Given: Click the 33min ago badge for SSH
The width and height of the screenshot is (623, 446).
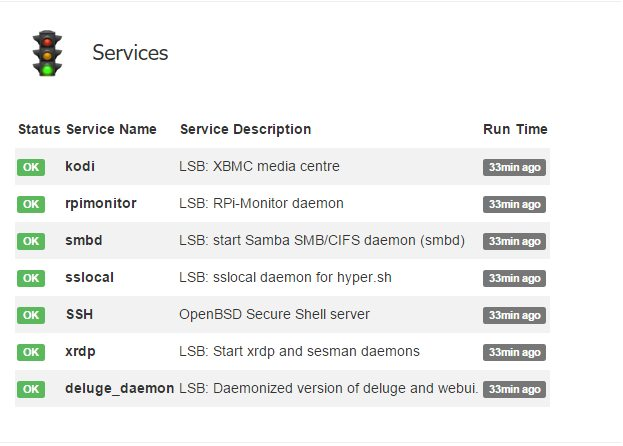Looking at the screenshot, I should 515,315.
